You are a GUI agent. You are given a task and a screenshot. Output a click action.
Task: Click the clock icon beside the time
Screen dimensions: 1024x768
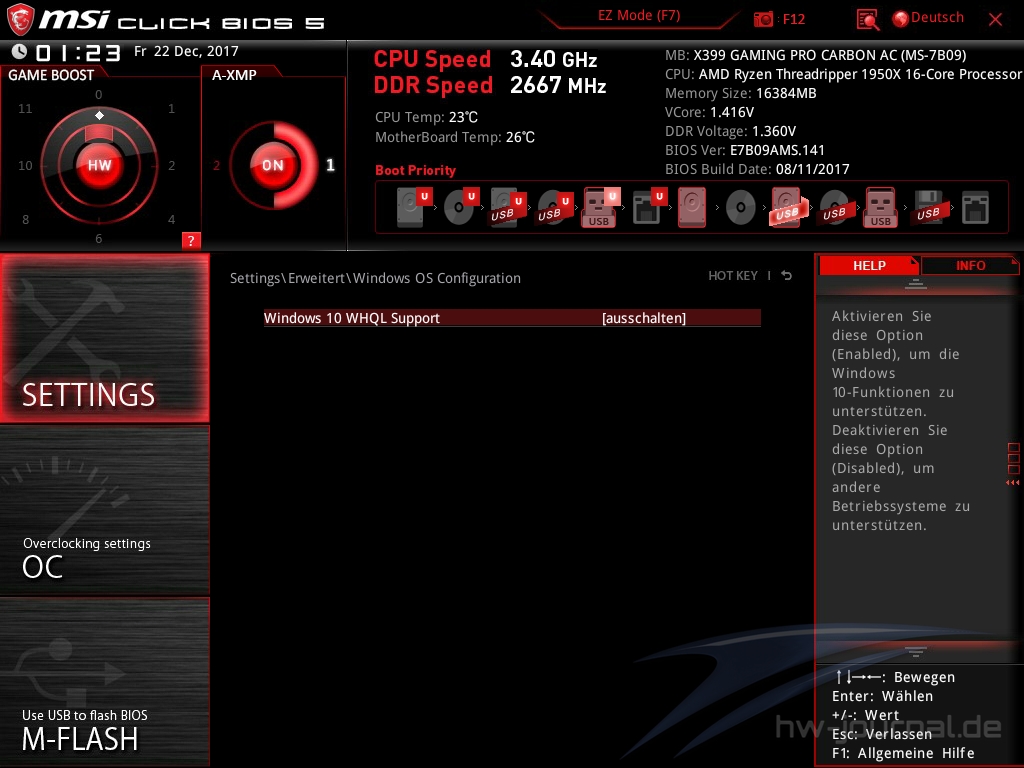point(19,52)
